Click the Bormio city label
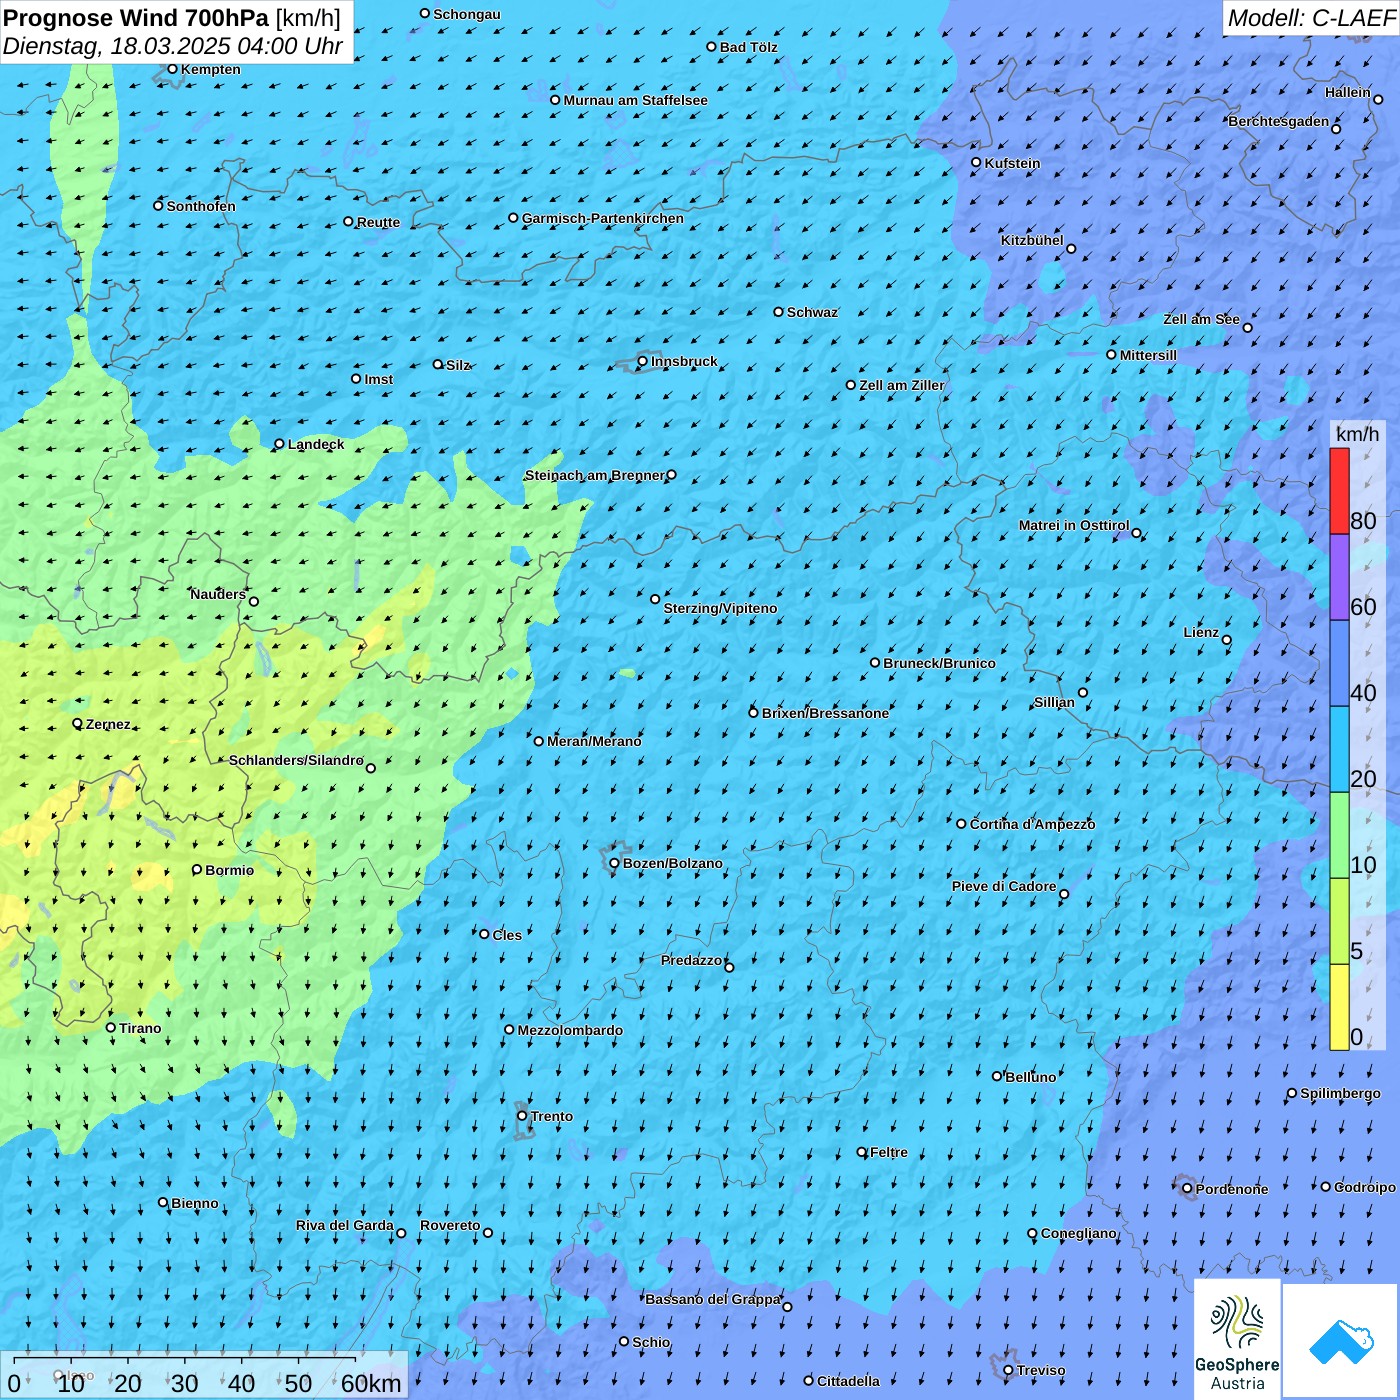 [x=229, y=870]
